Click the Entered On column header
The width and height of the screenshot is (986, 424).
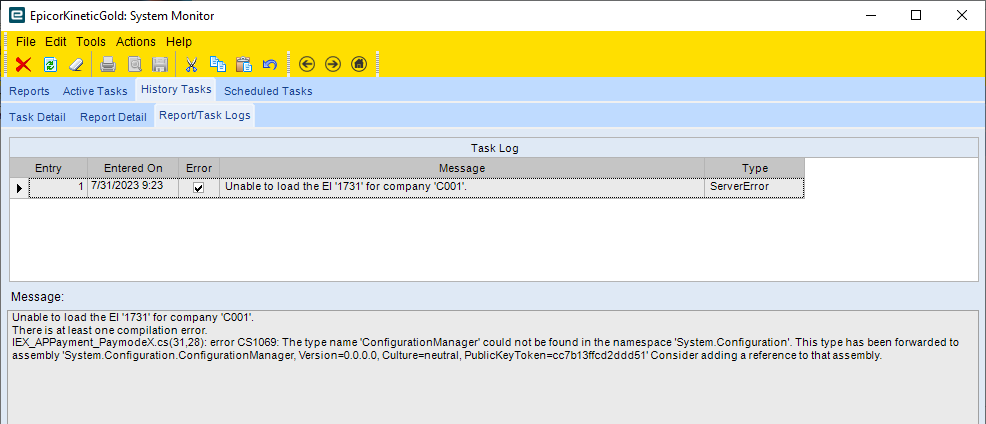pos(133,168)
